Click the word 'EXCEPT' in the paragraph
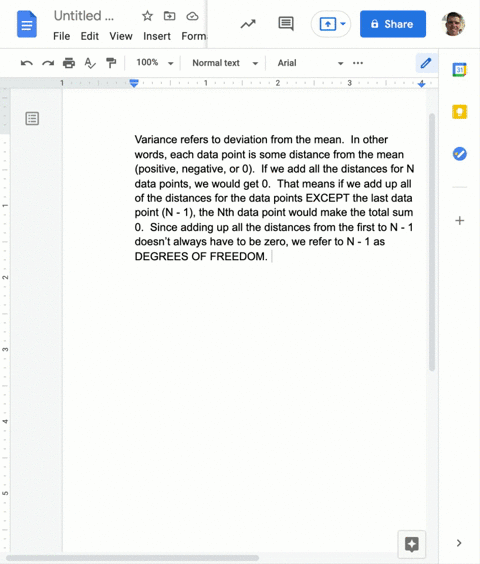The width and height of the screenshot is (480, 564). (327, 198)
